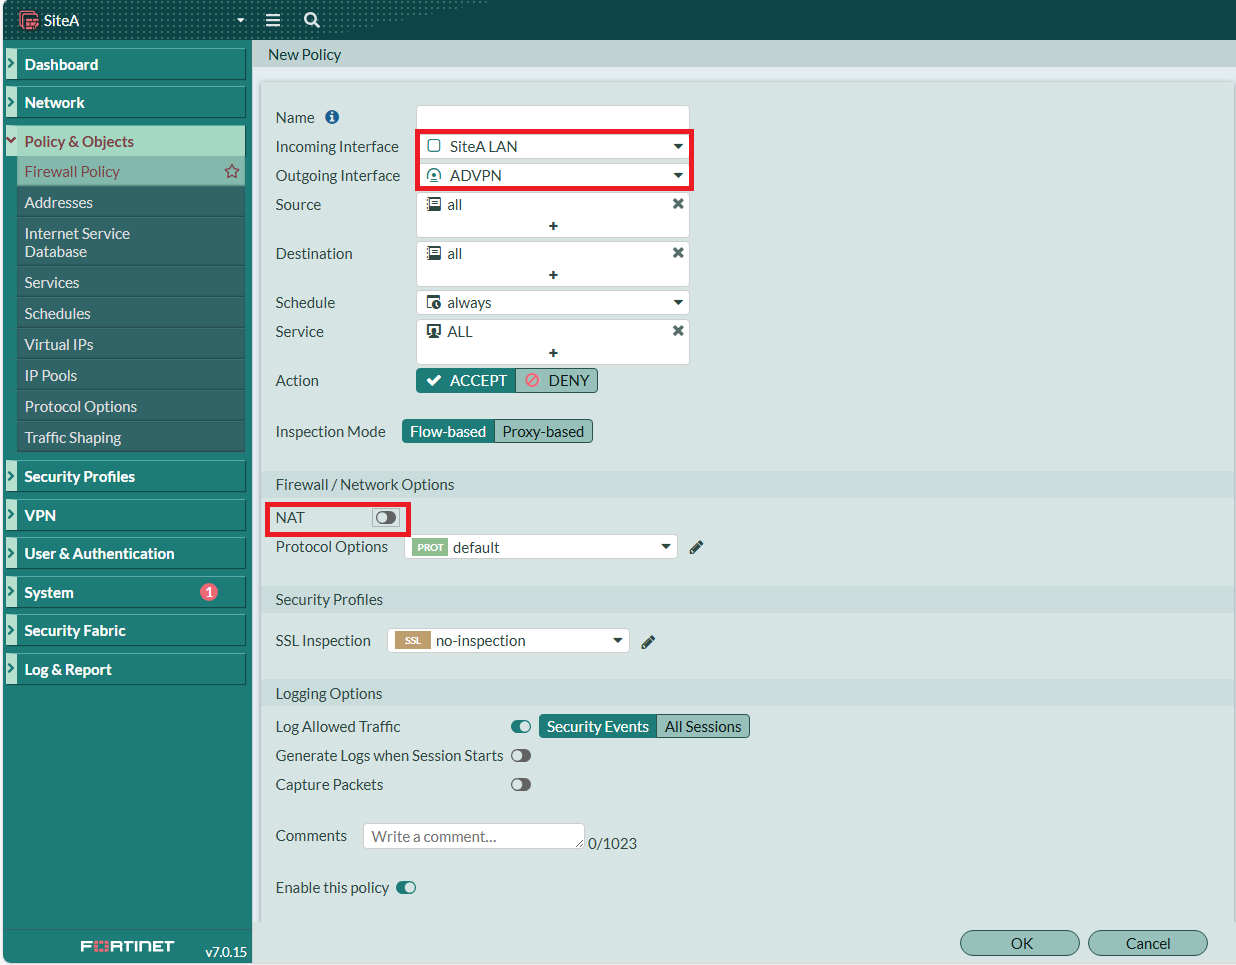Open Internet Service Database
The image size is (1236, 965).
[x=131, y=242]
